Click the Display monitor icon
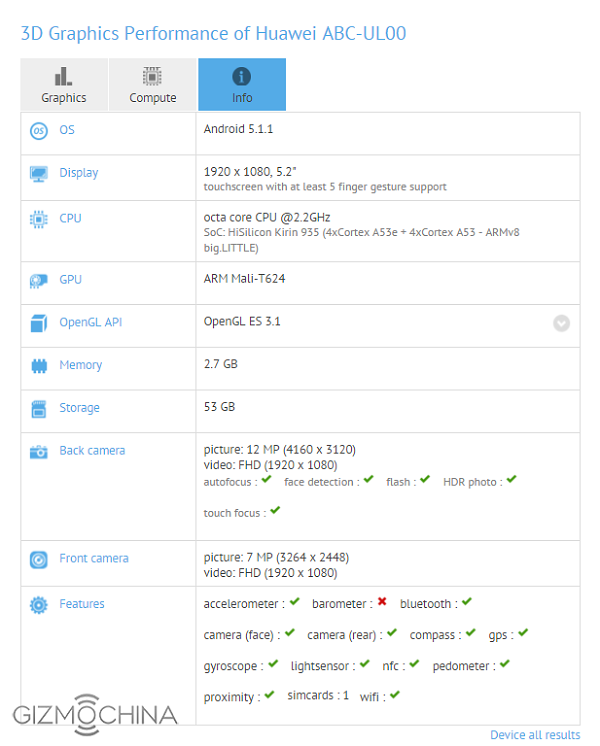The height and width of the screenshot is (746, 600). pos(39,174)
